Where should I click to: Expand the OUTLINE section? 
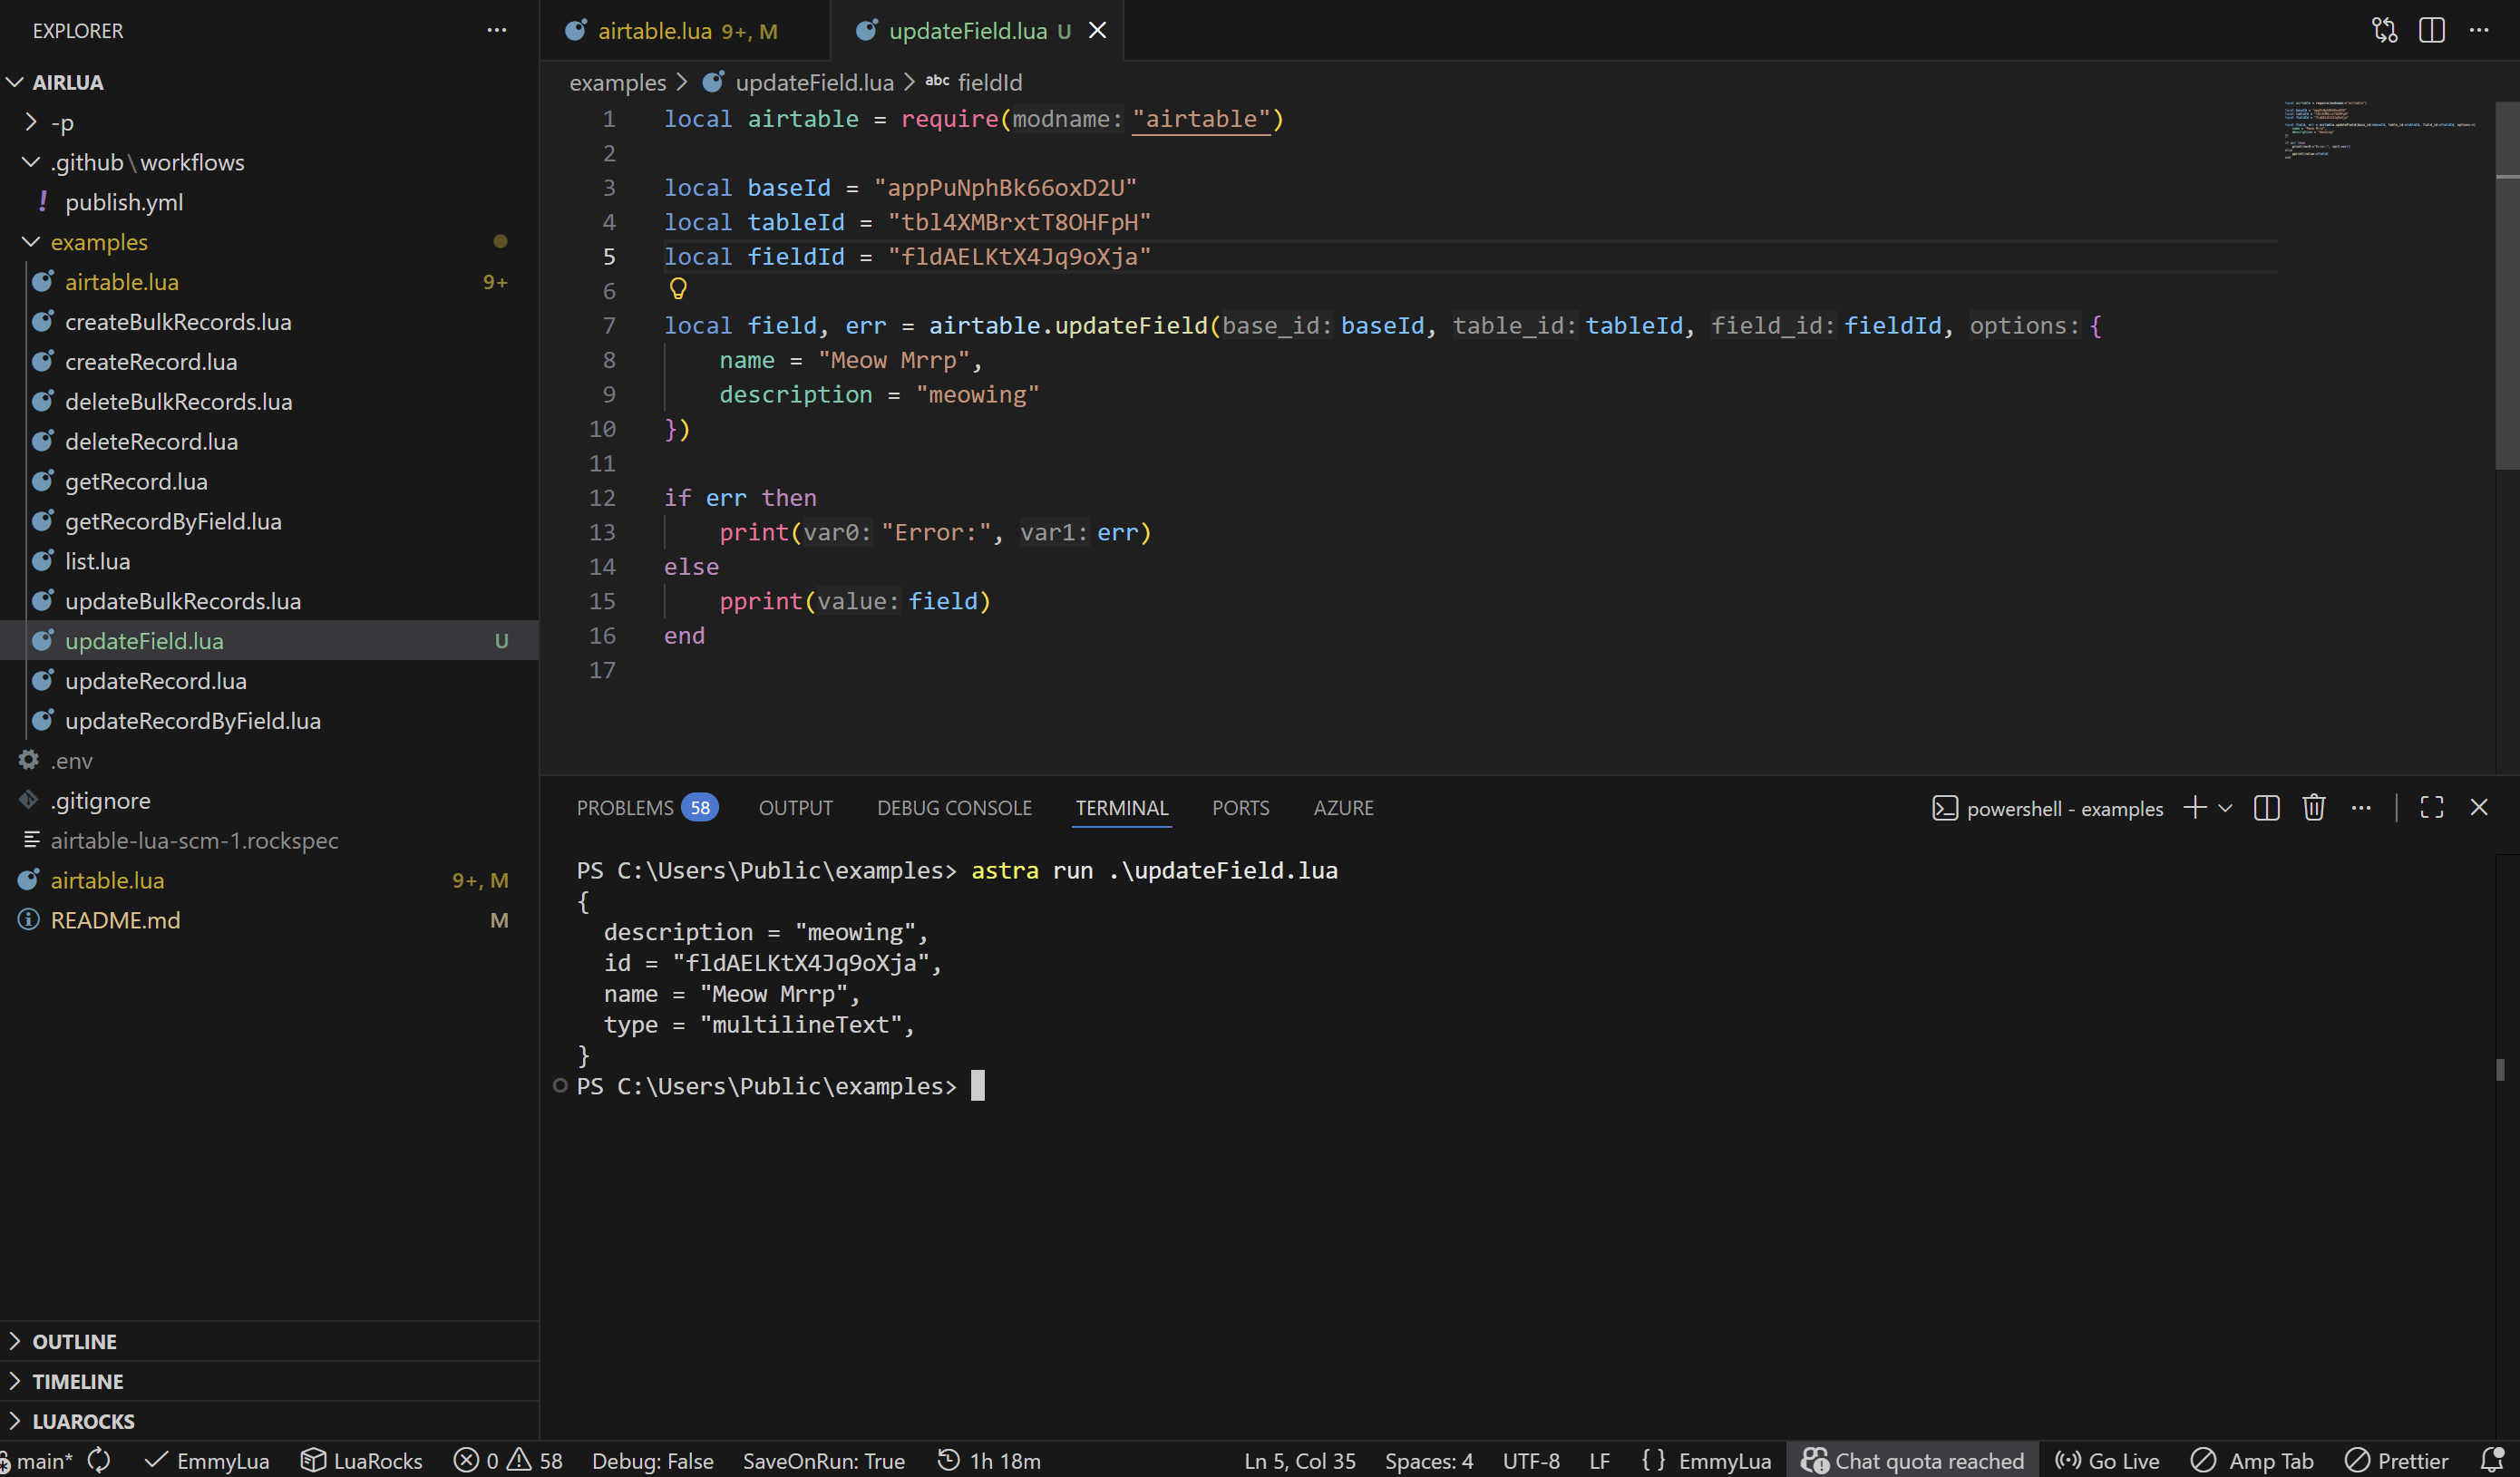pyautogui.click(x=75, y=1341)
